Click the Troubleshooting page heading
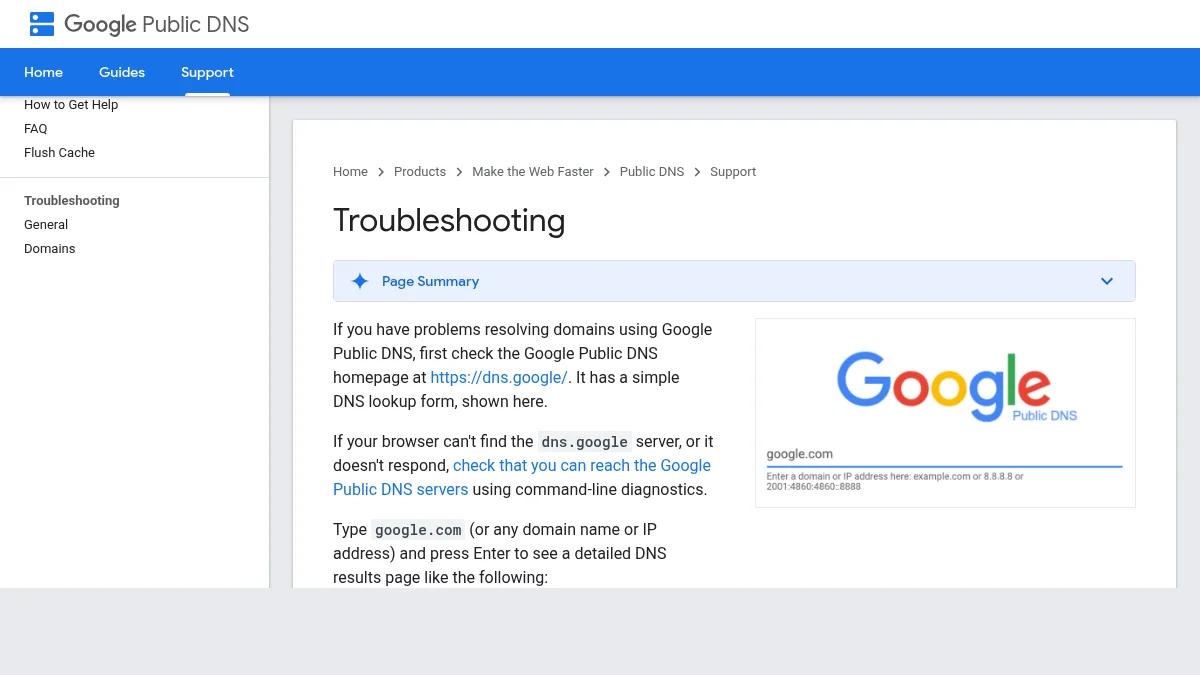Viewport: 1200px width, 675px height. pos(449,220)
